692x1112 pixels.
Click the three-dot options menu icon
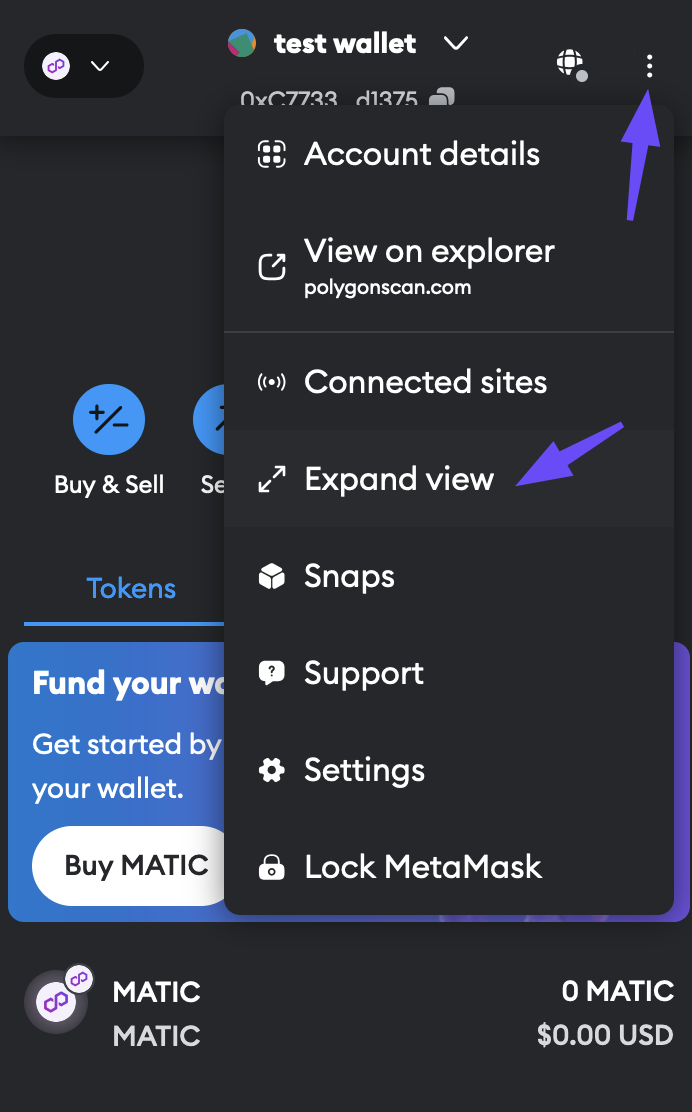coord(649,66)
